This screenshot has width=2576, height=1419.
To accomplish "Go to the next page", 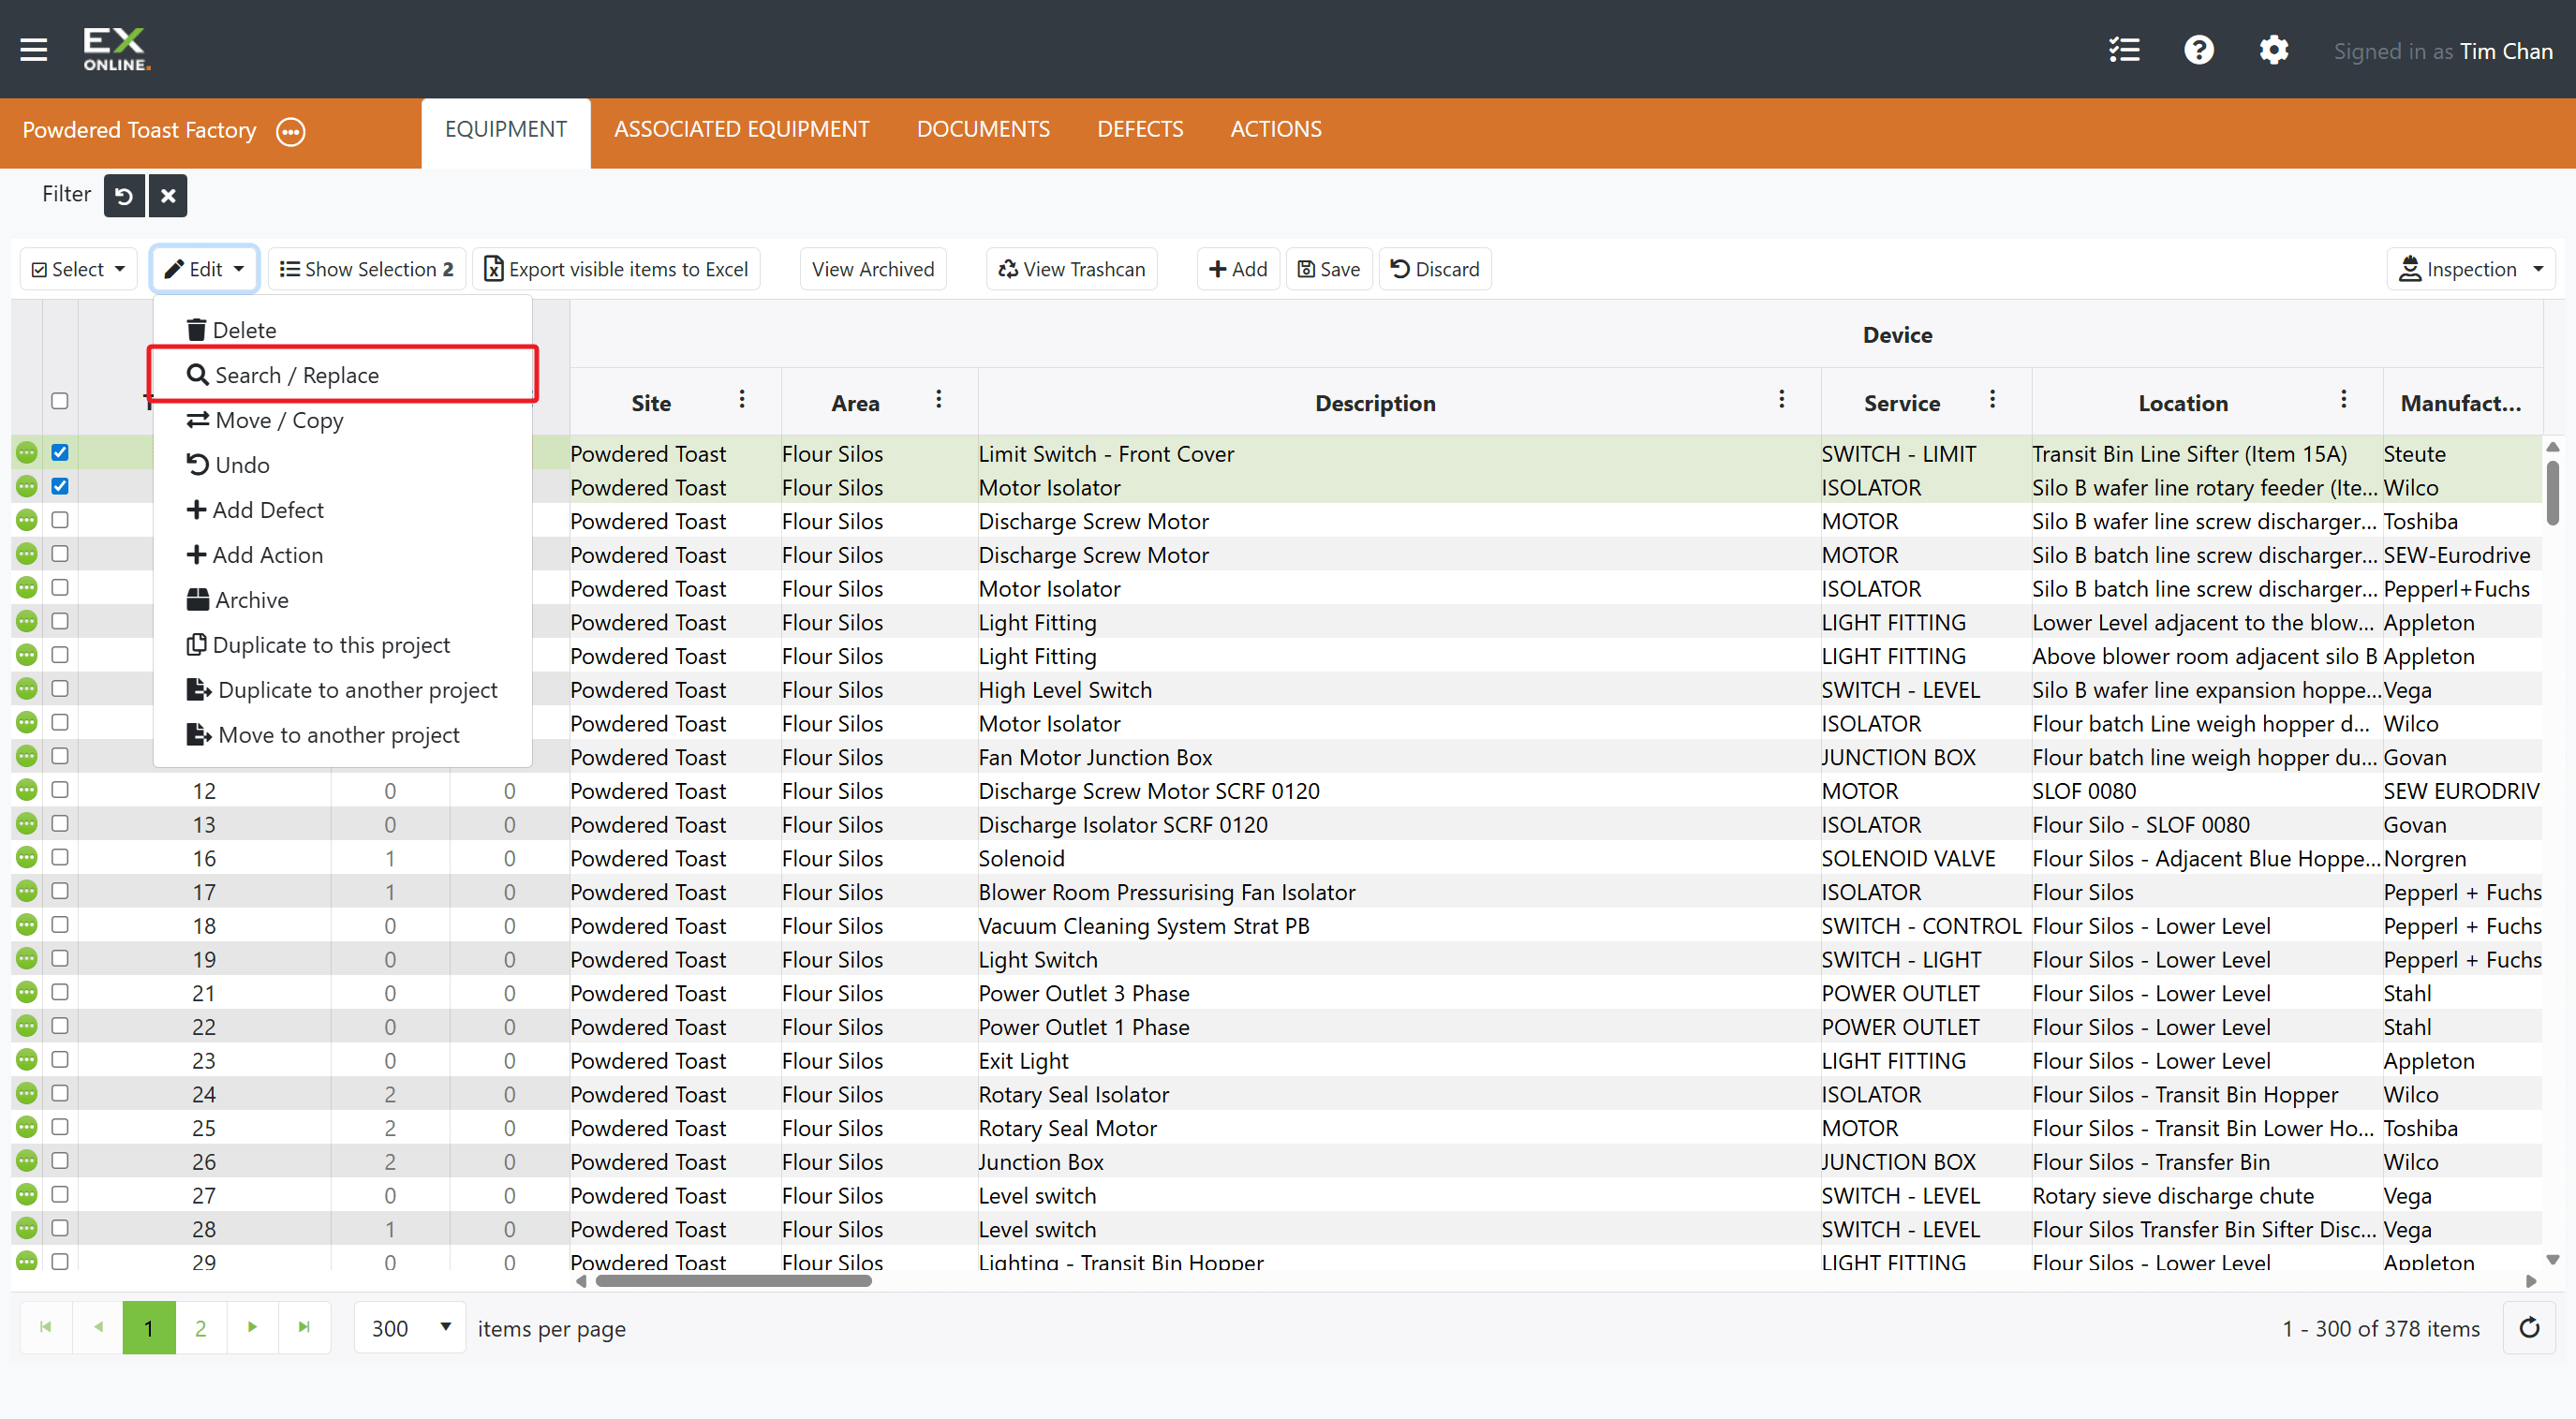I will click(x=252, y=1327).
